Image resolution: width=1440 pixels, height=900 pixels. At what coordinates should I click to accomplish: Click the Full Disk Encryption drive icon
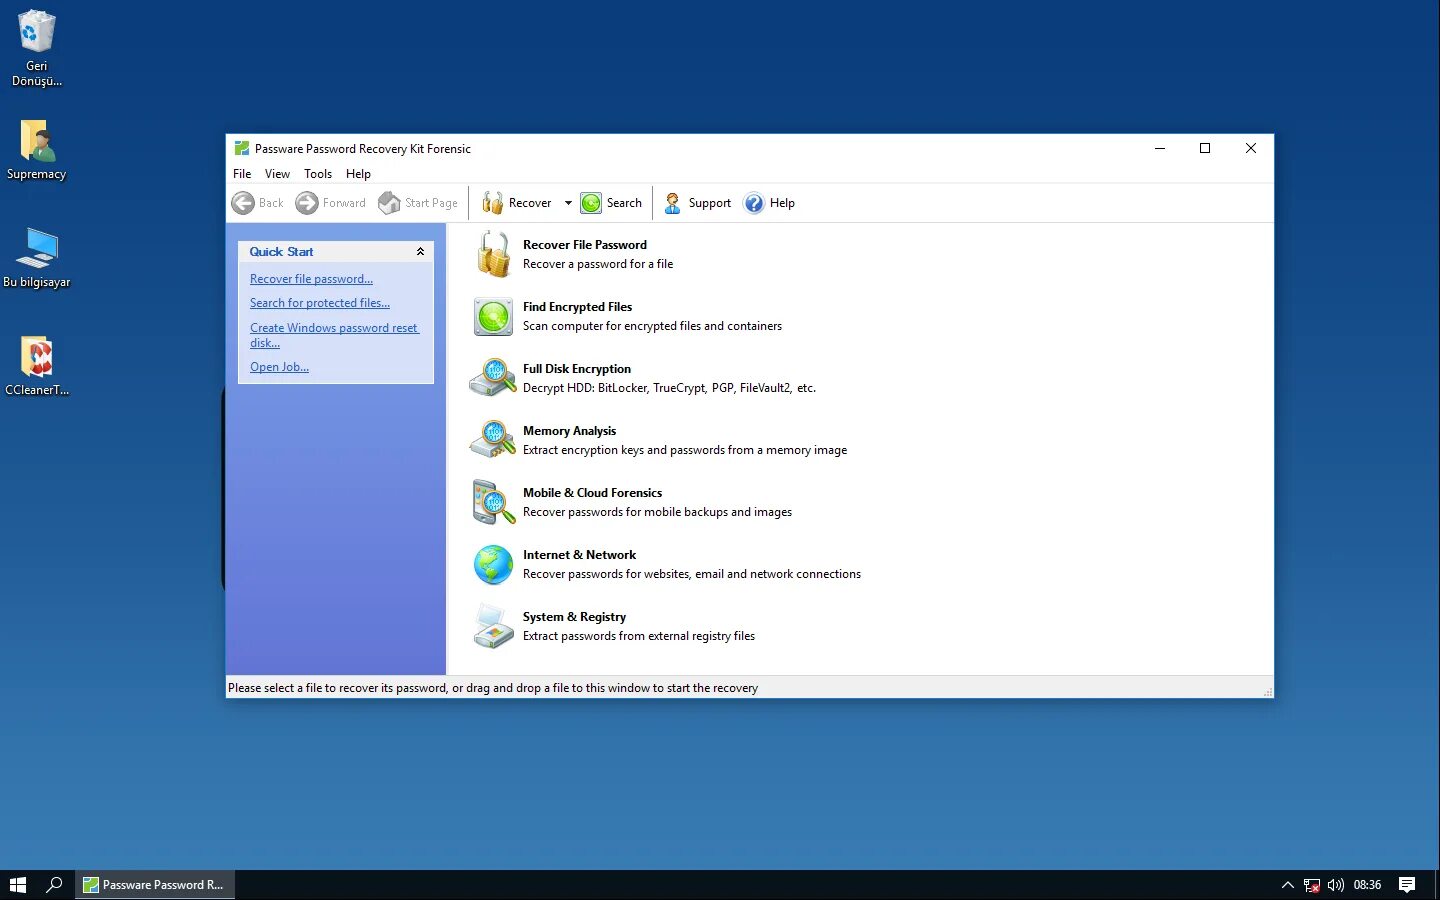point(493,379)
